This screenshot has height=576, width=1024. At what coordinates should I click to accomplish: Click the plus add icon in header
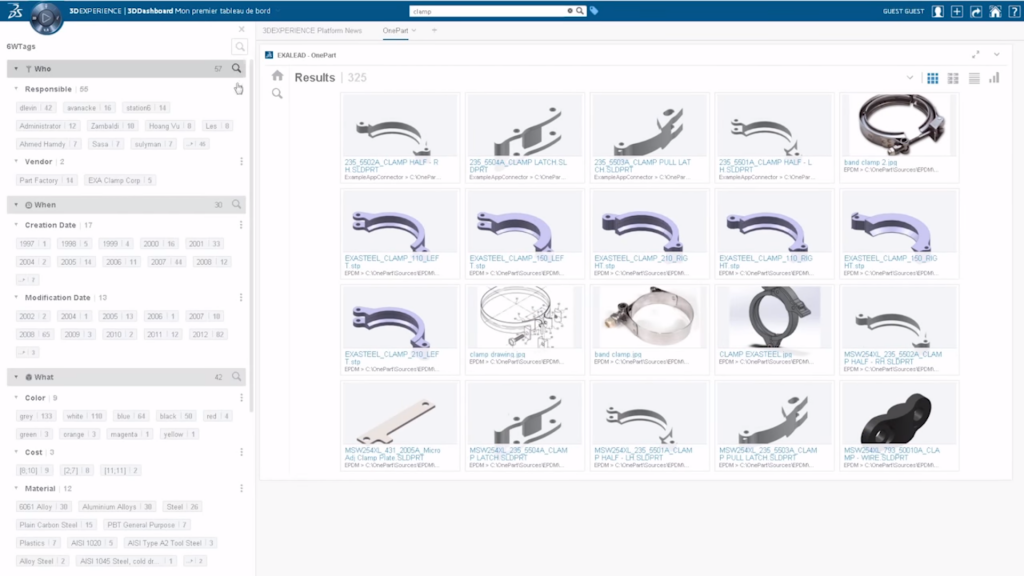click(957, 11)
